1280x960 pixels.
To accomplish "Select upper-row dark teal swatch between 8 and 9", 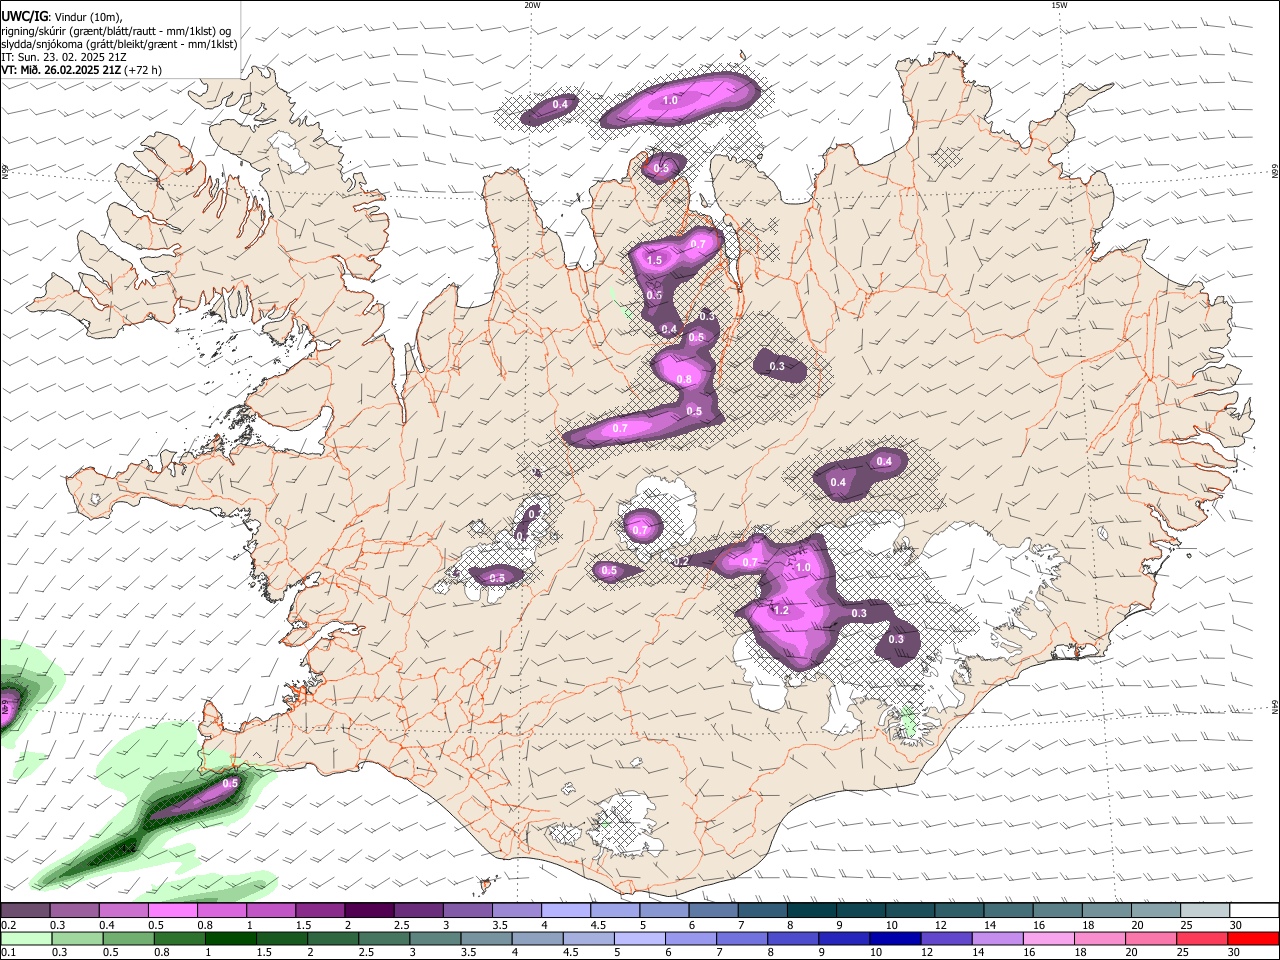I will pyautogui.click(x=812, y=911).
